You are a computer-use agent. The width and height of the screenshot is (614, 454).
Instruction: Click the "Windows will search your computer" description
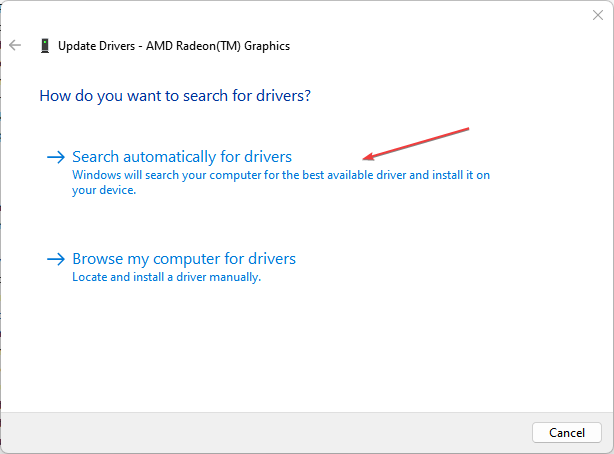(x=281, y=174)
